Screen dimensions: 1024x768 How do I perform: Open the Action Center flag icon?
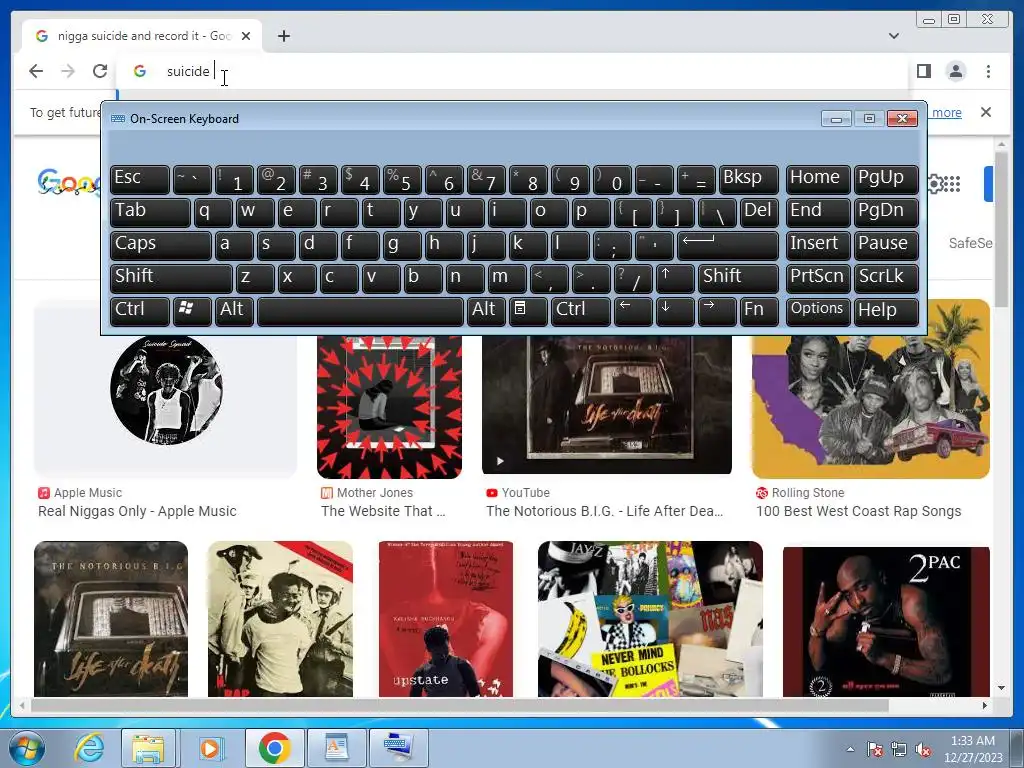pos(875,750)
